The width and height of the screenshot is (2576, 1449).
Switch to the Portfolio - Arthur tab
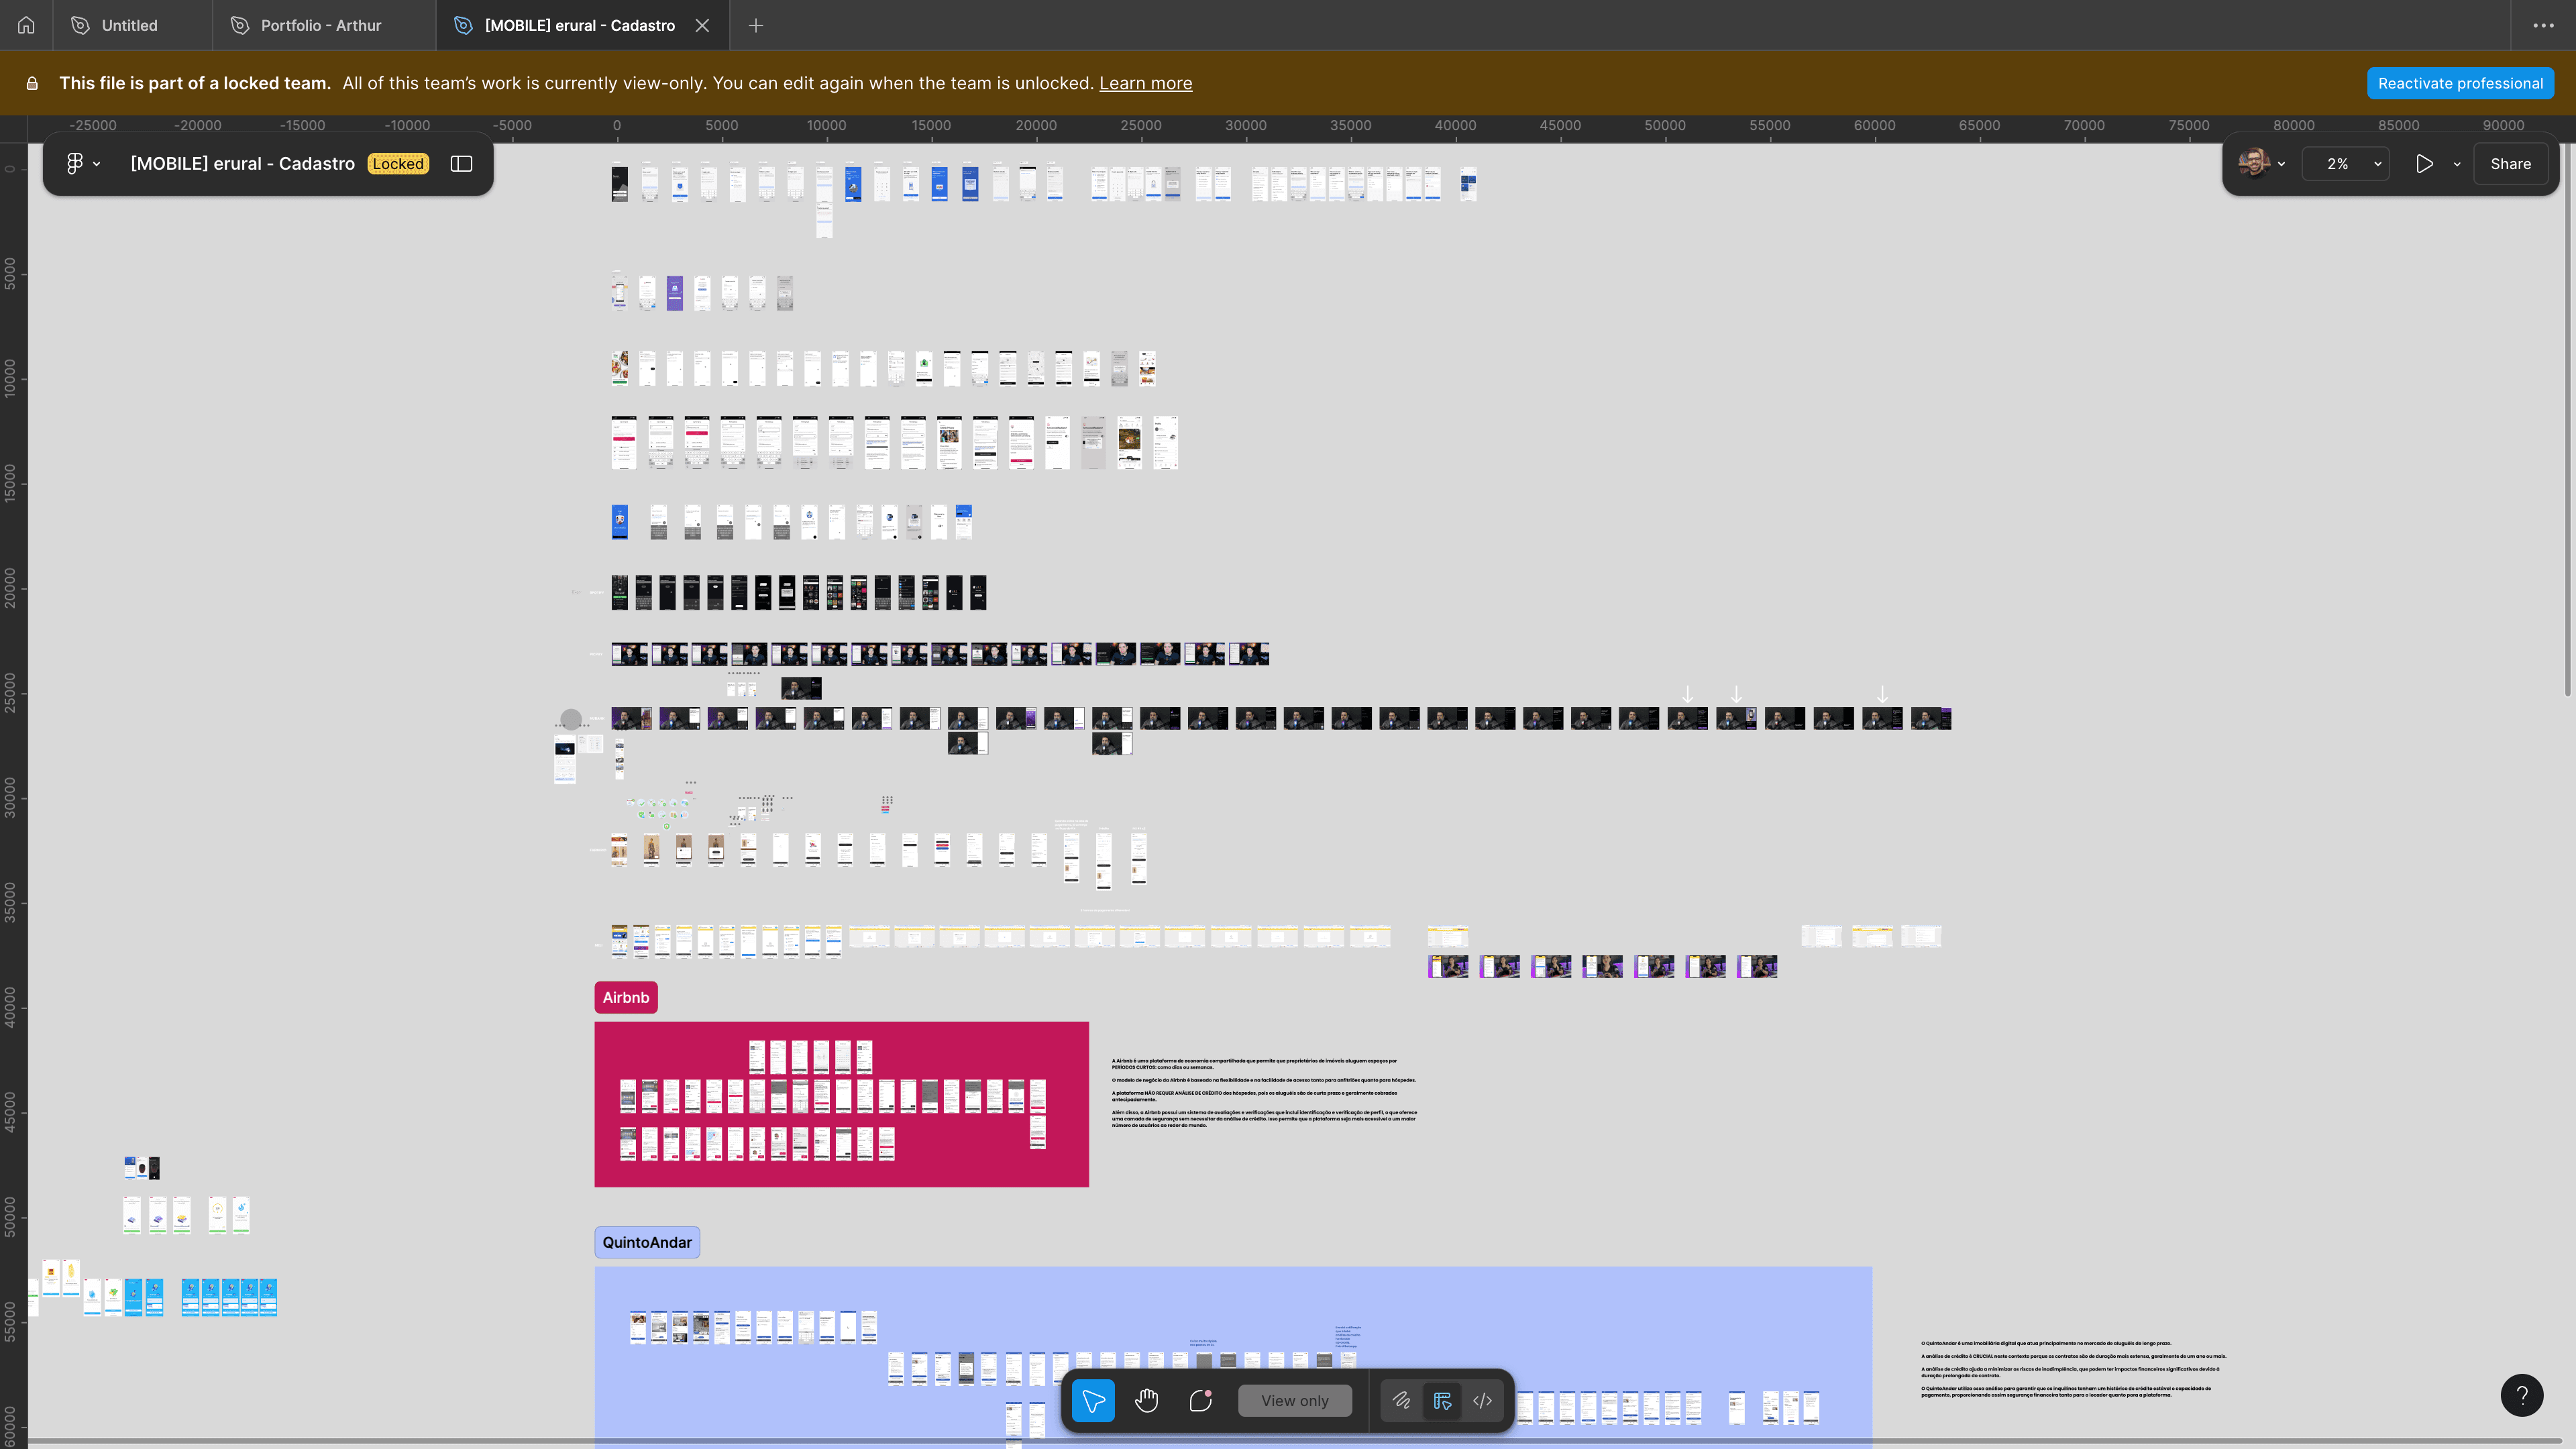[320, 25]
